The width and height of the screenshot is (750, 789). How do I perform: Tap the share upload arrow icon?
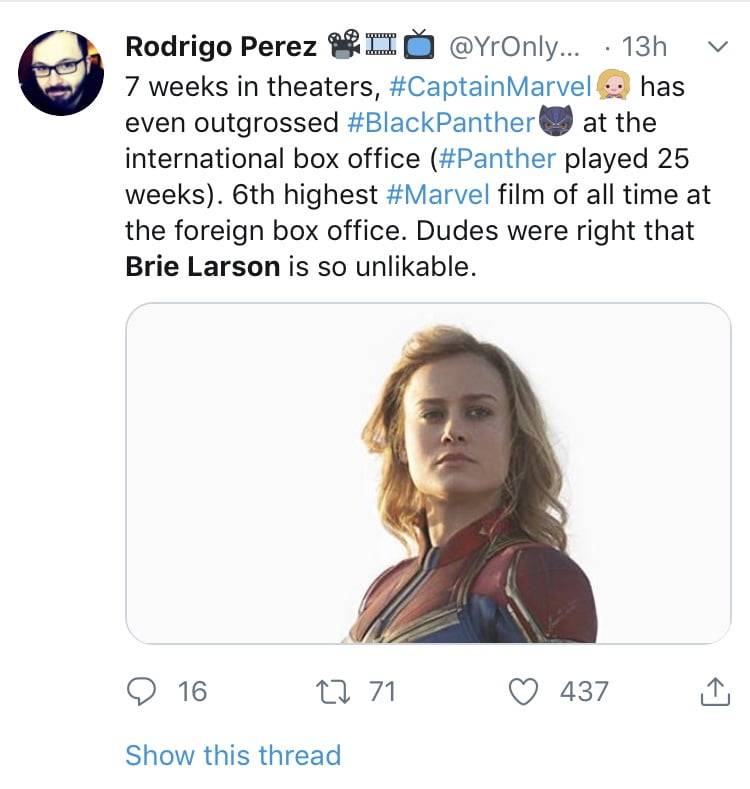click(715, 691)
